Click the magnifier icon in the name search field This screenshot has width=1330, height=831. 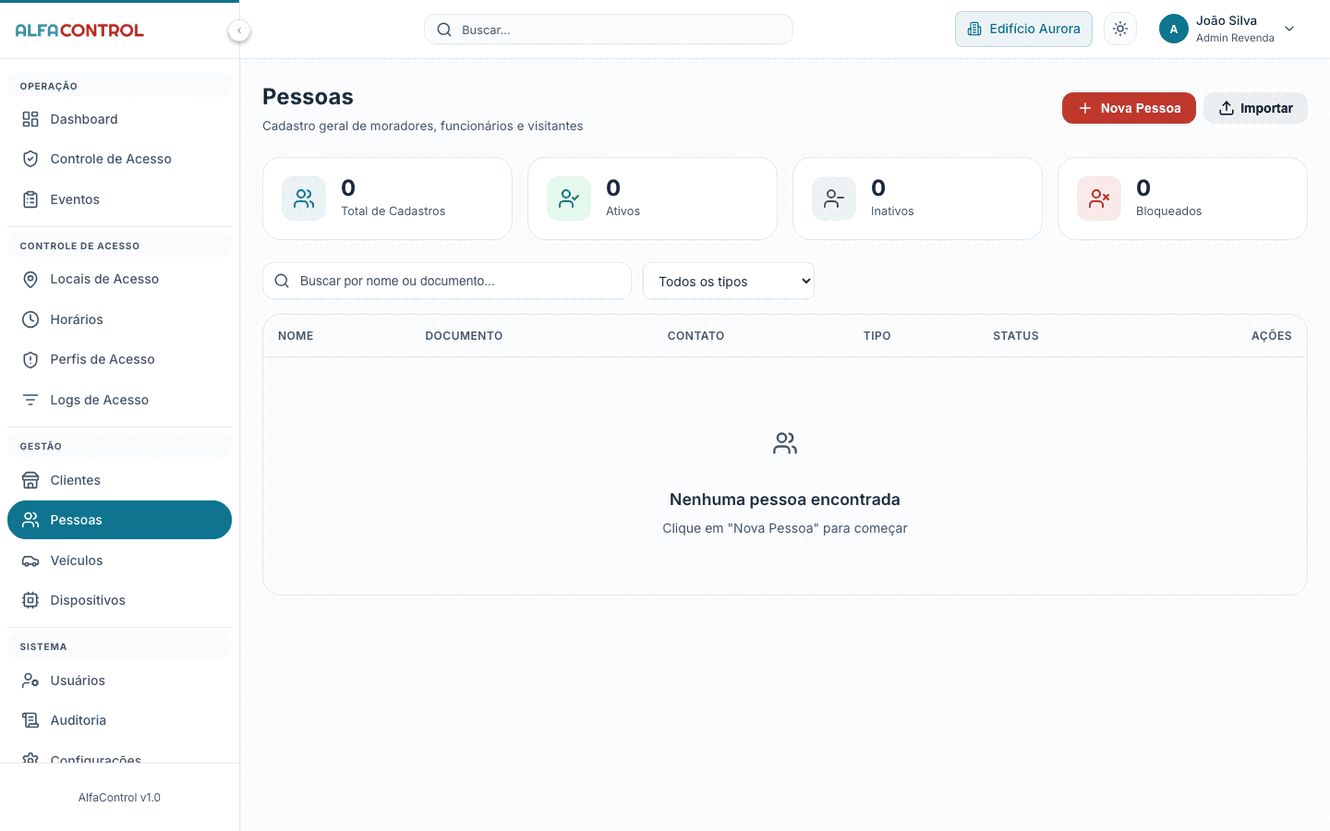282,281
